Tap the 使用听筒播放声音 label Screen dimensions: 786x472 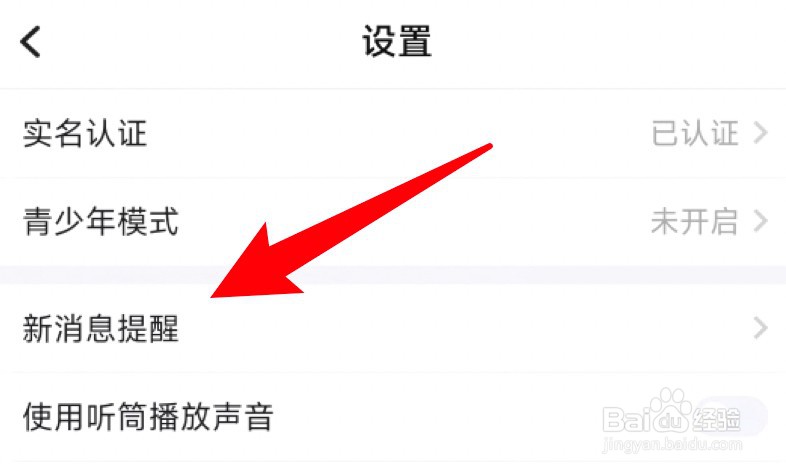pos(148,417)
